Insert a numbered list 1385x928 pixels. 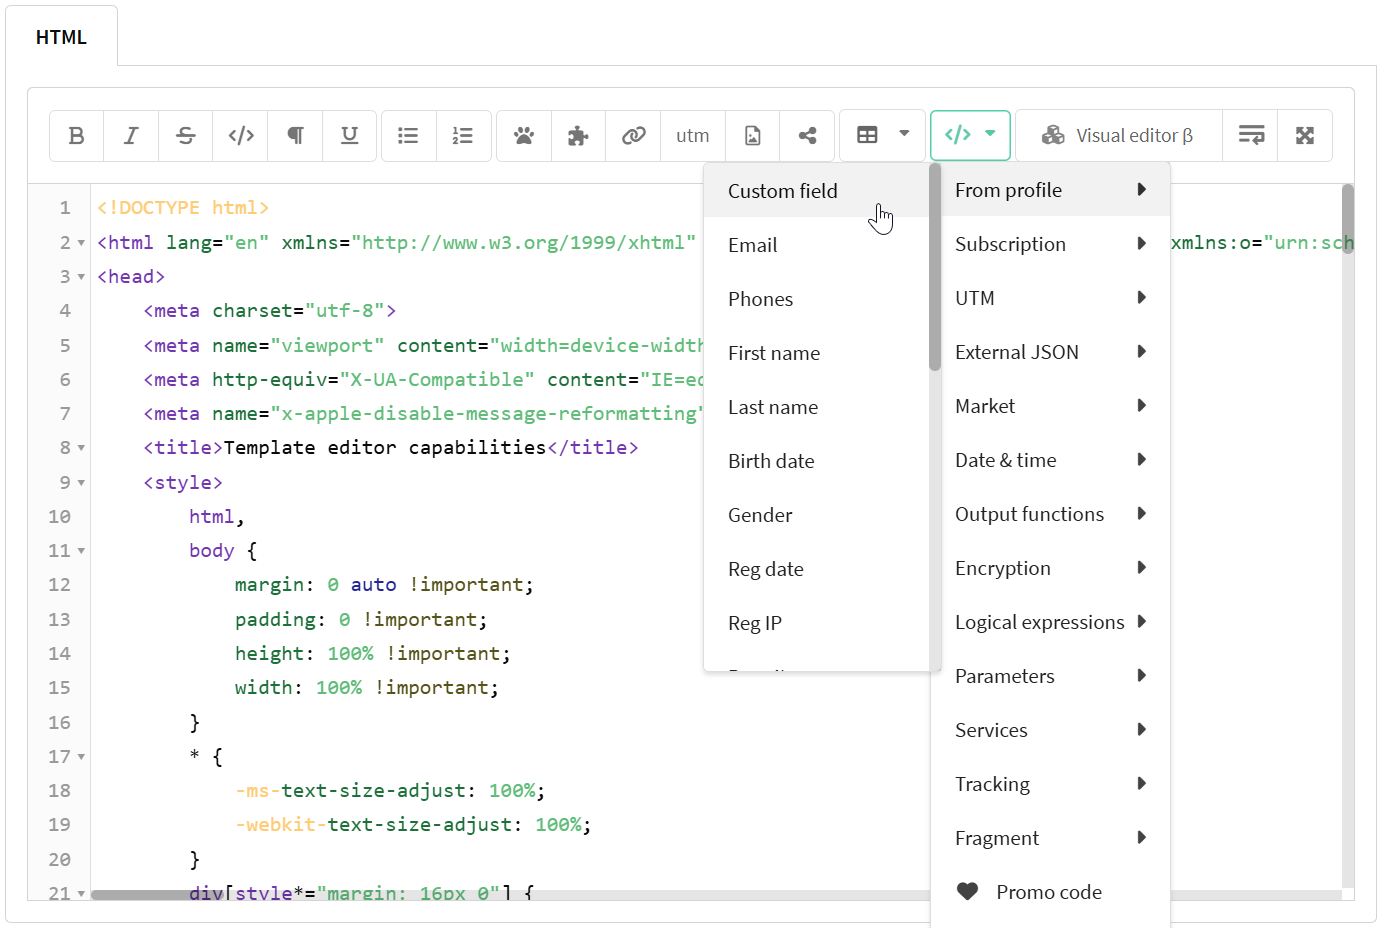point(463,136)
